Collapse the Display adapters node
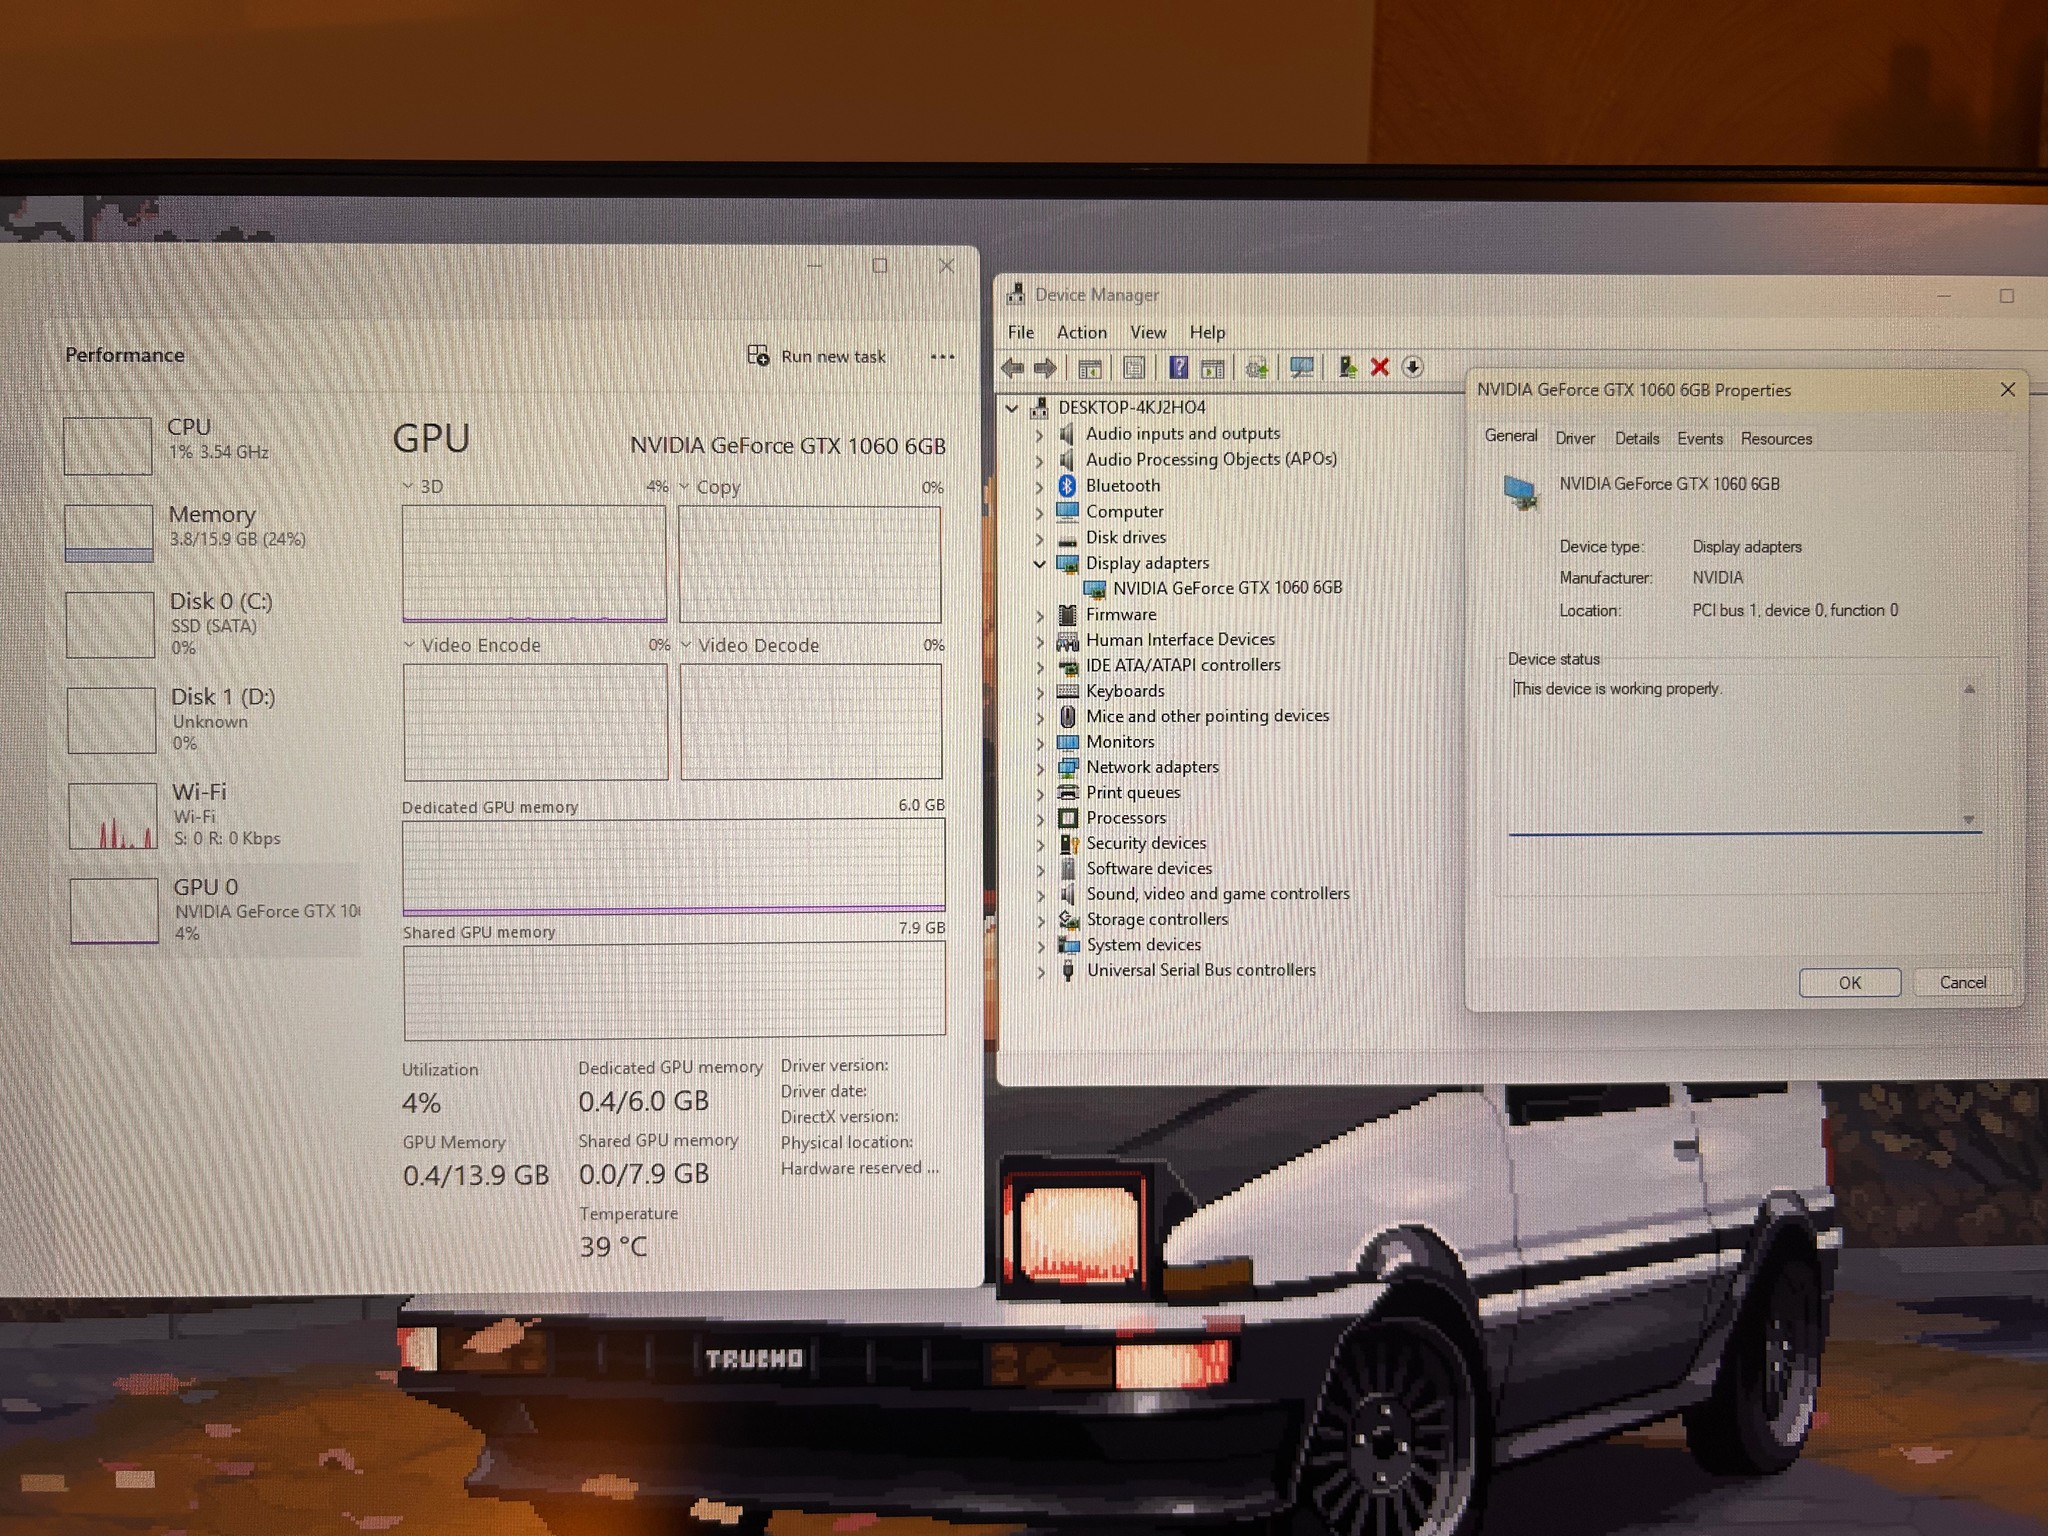2048x1536 pixels. click(1039, 564)
